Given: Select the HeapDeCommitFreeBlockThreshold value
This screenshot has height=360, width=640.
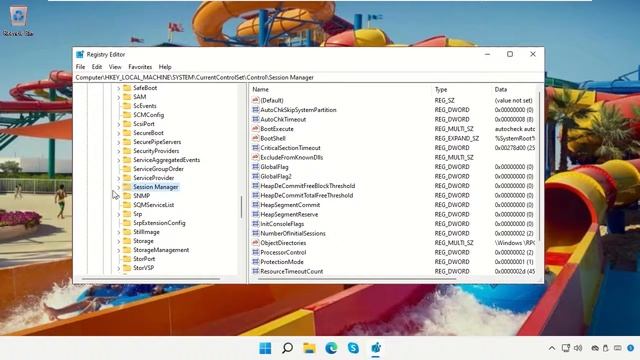Looking at the screenshot, I should (308, 186).
